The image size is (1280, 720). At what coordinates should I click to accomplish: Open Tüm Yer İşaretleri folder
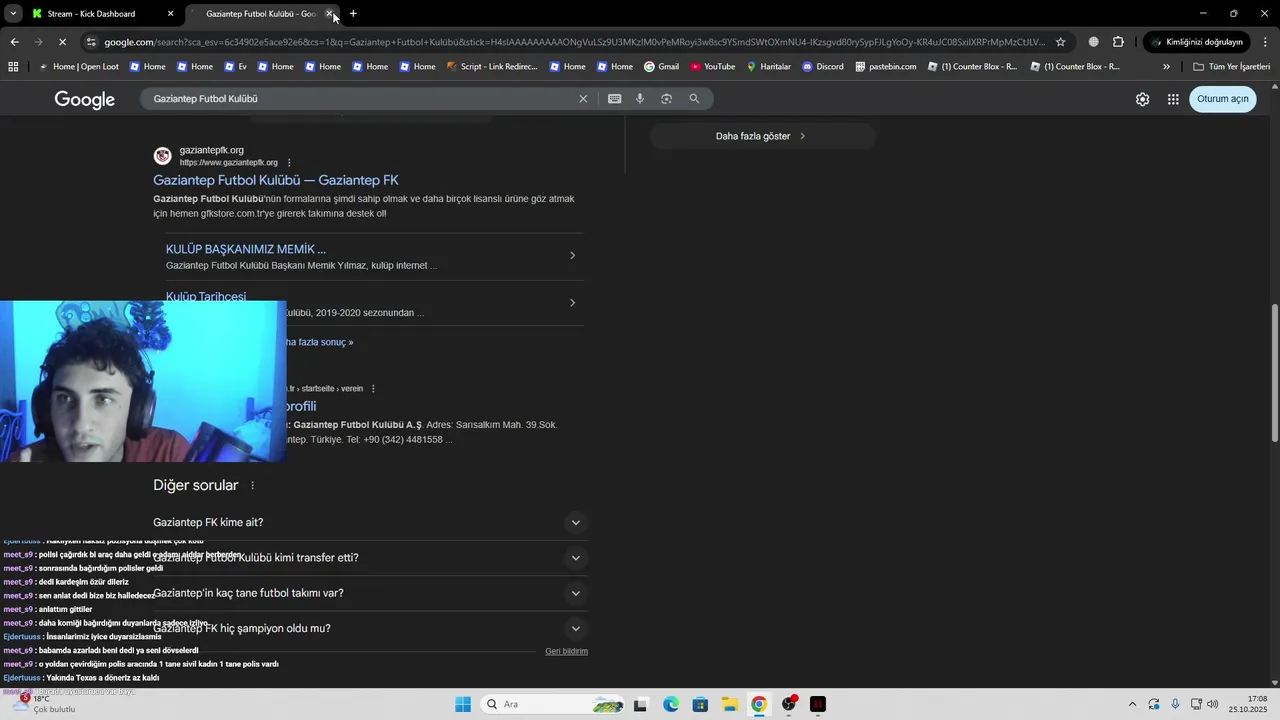tap(1232, 67)
